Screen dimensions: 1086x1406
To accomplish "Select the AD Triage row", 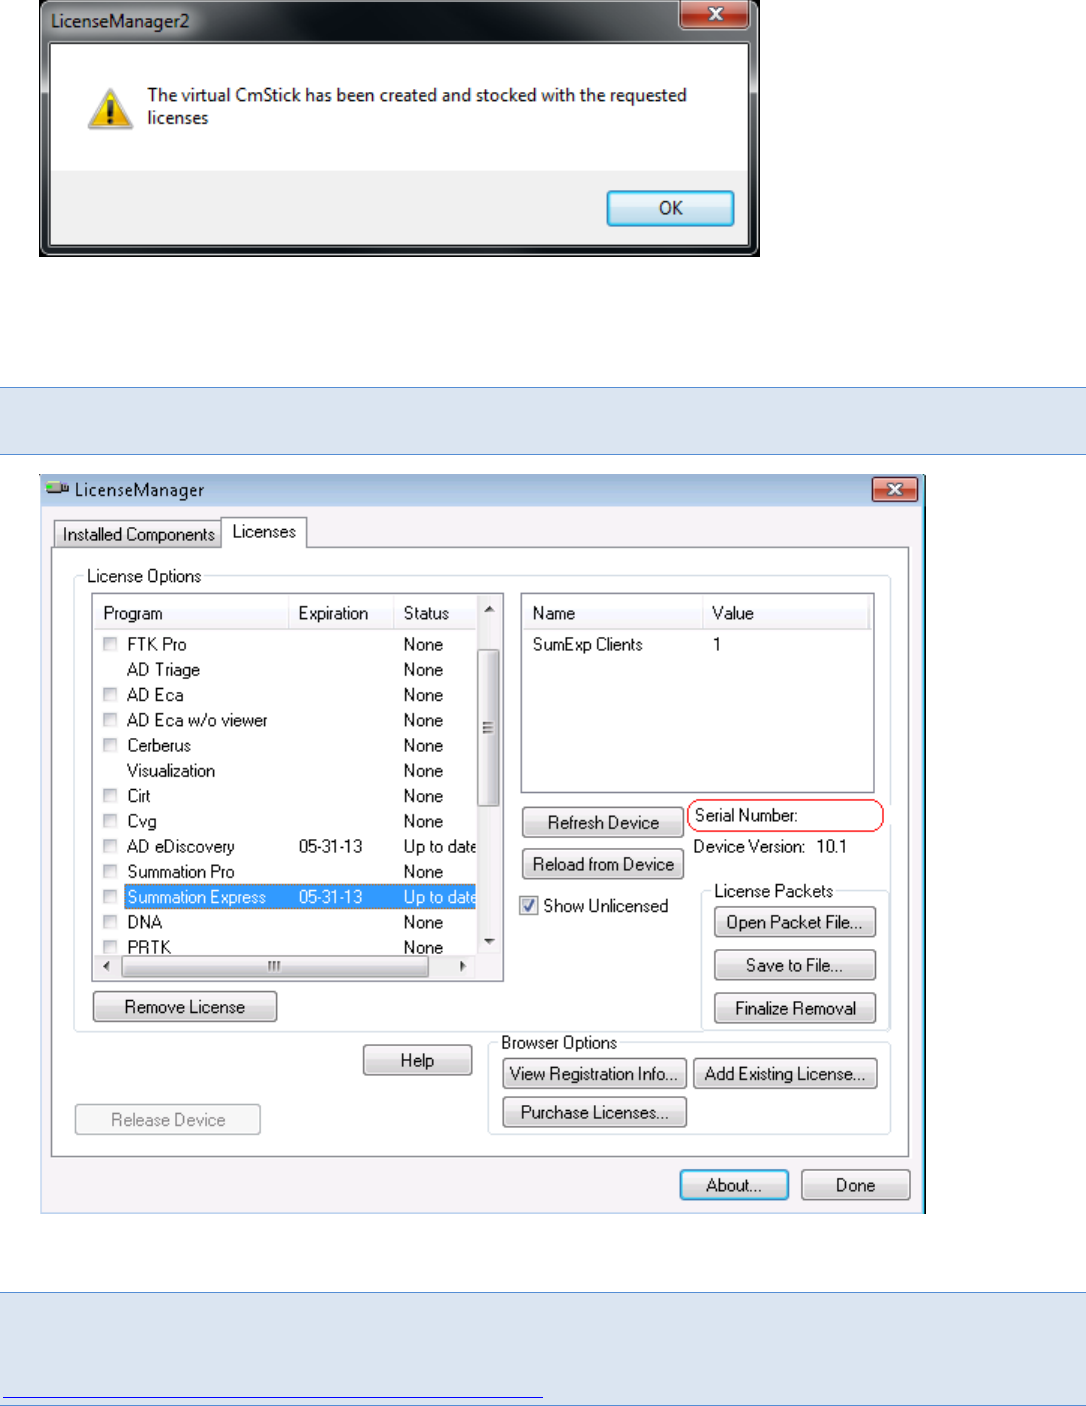I will tap(285, 670).
